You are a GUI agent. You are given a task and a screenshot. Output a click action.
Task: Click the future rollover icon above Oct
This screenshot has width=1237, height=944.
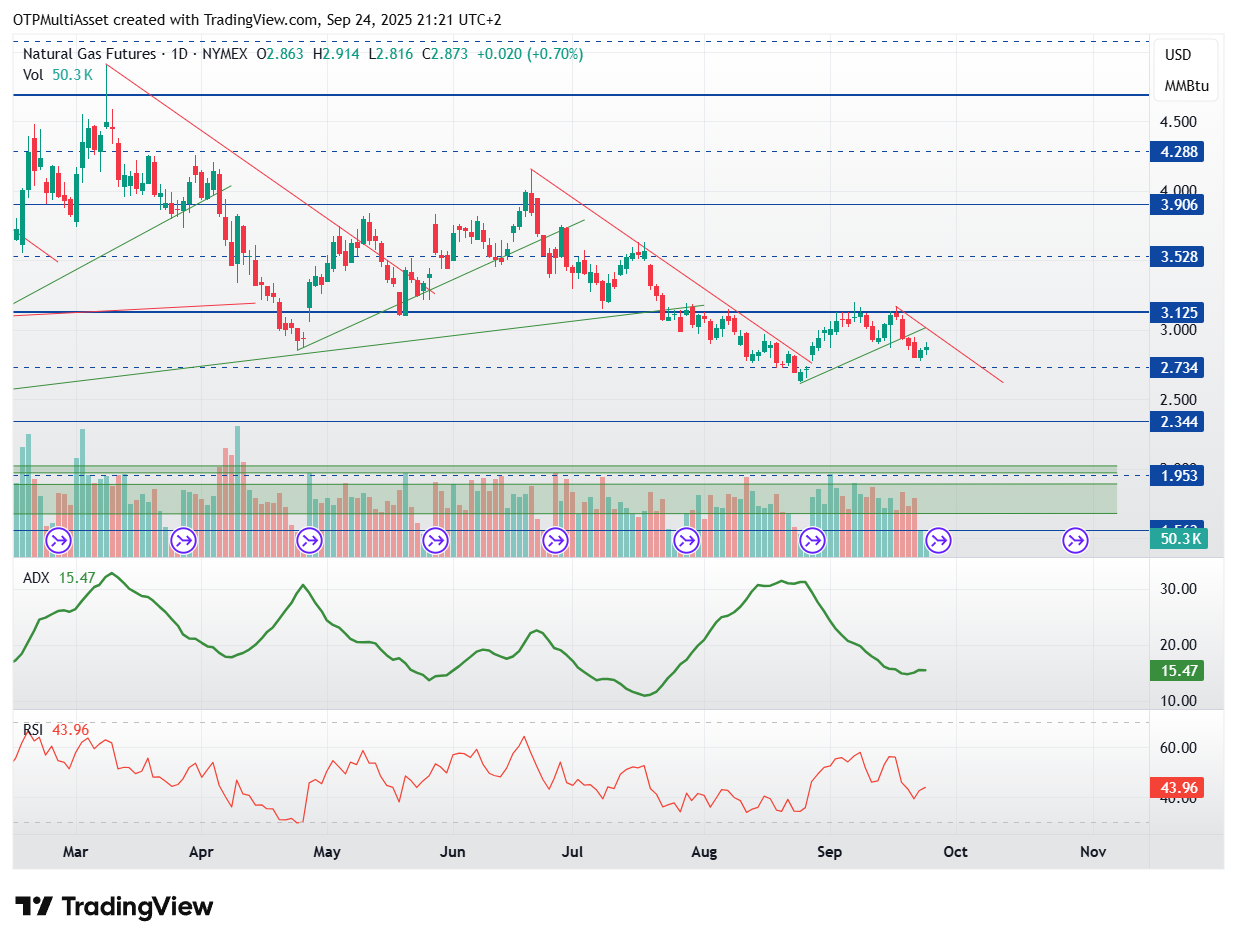[938, 541]
